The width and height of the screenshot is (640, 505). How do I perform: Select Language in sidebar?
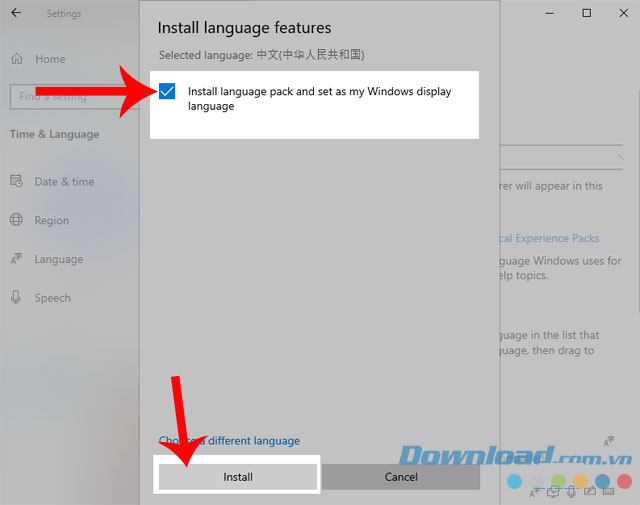59,259
